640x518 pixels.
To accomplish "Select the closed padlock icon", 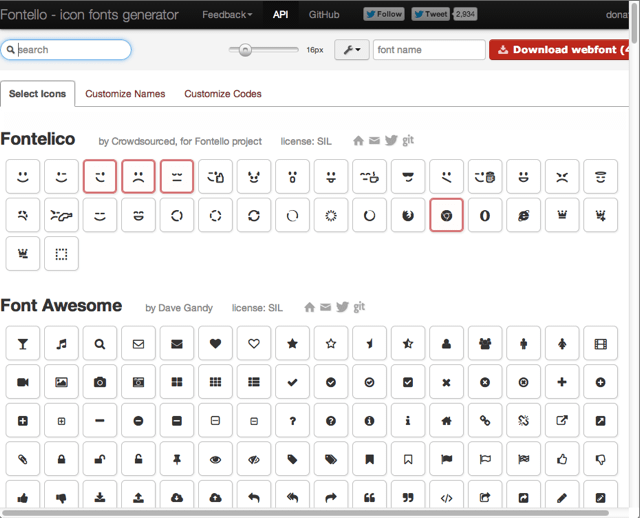I will (x=61, y=459).
